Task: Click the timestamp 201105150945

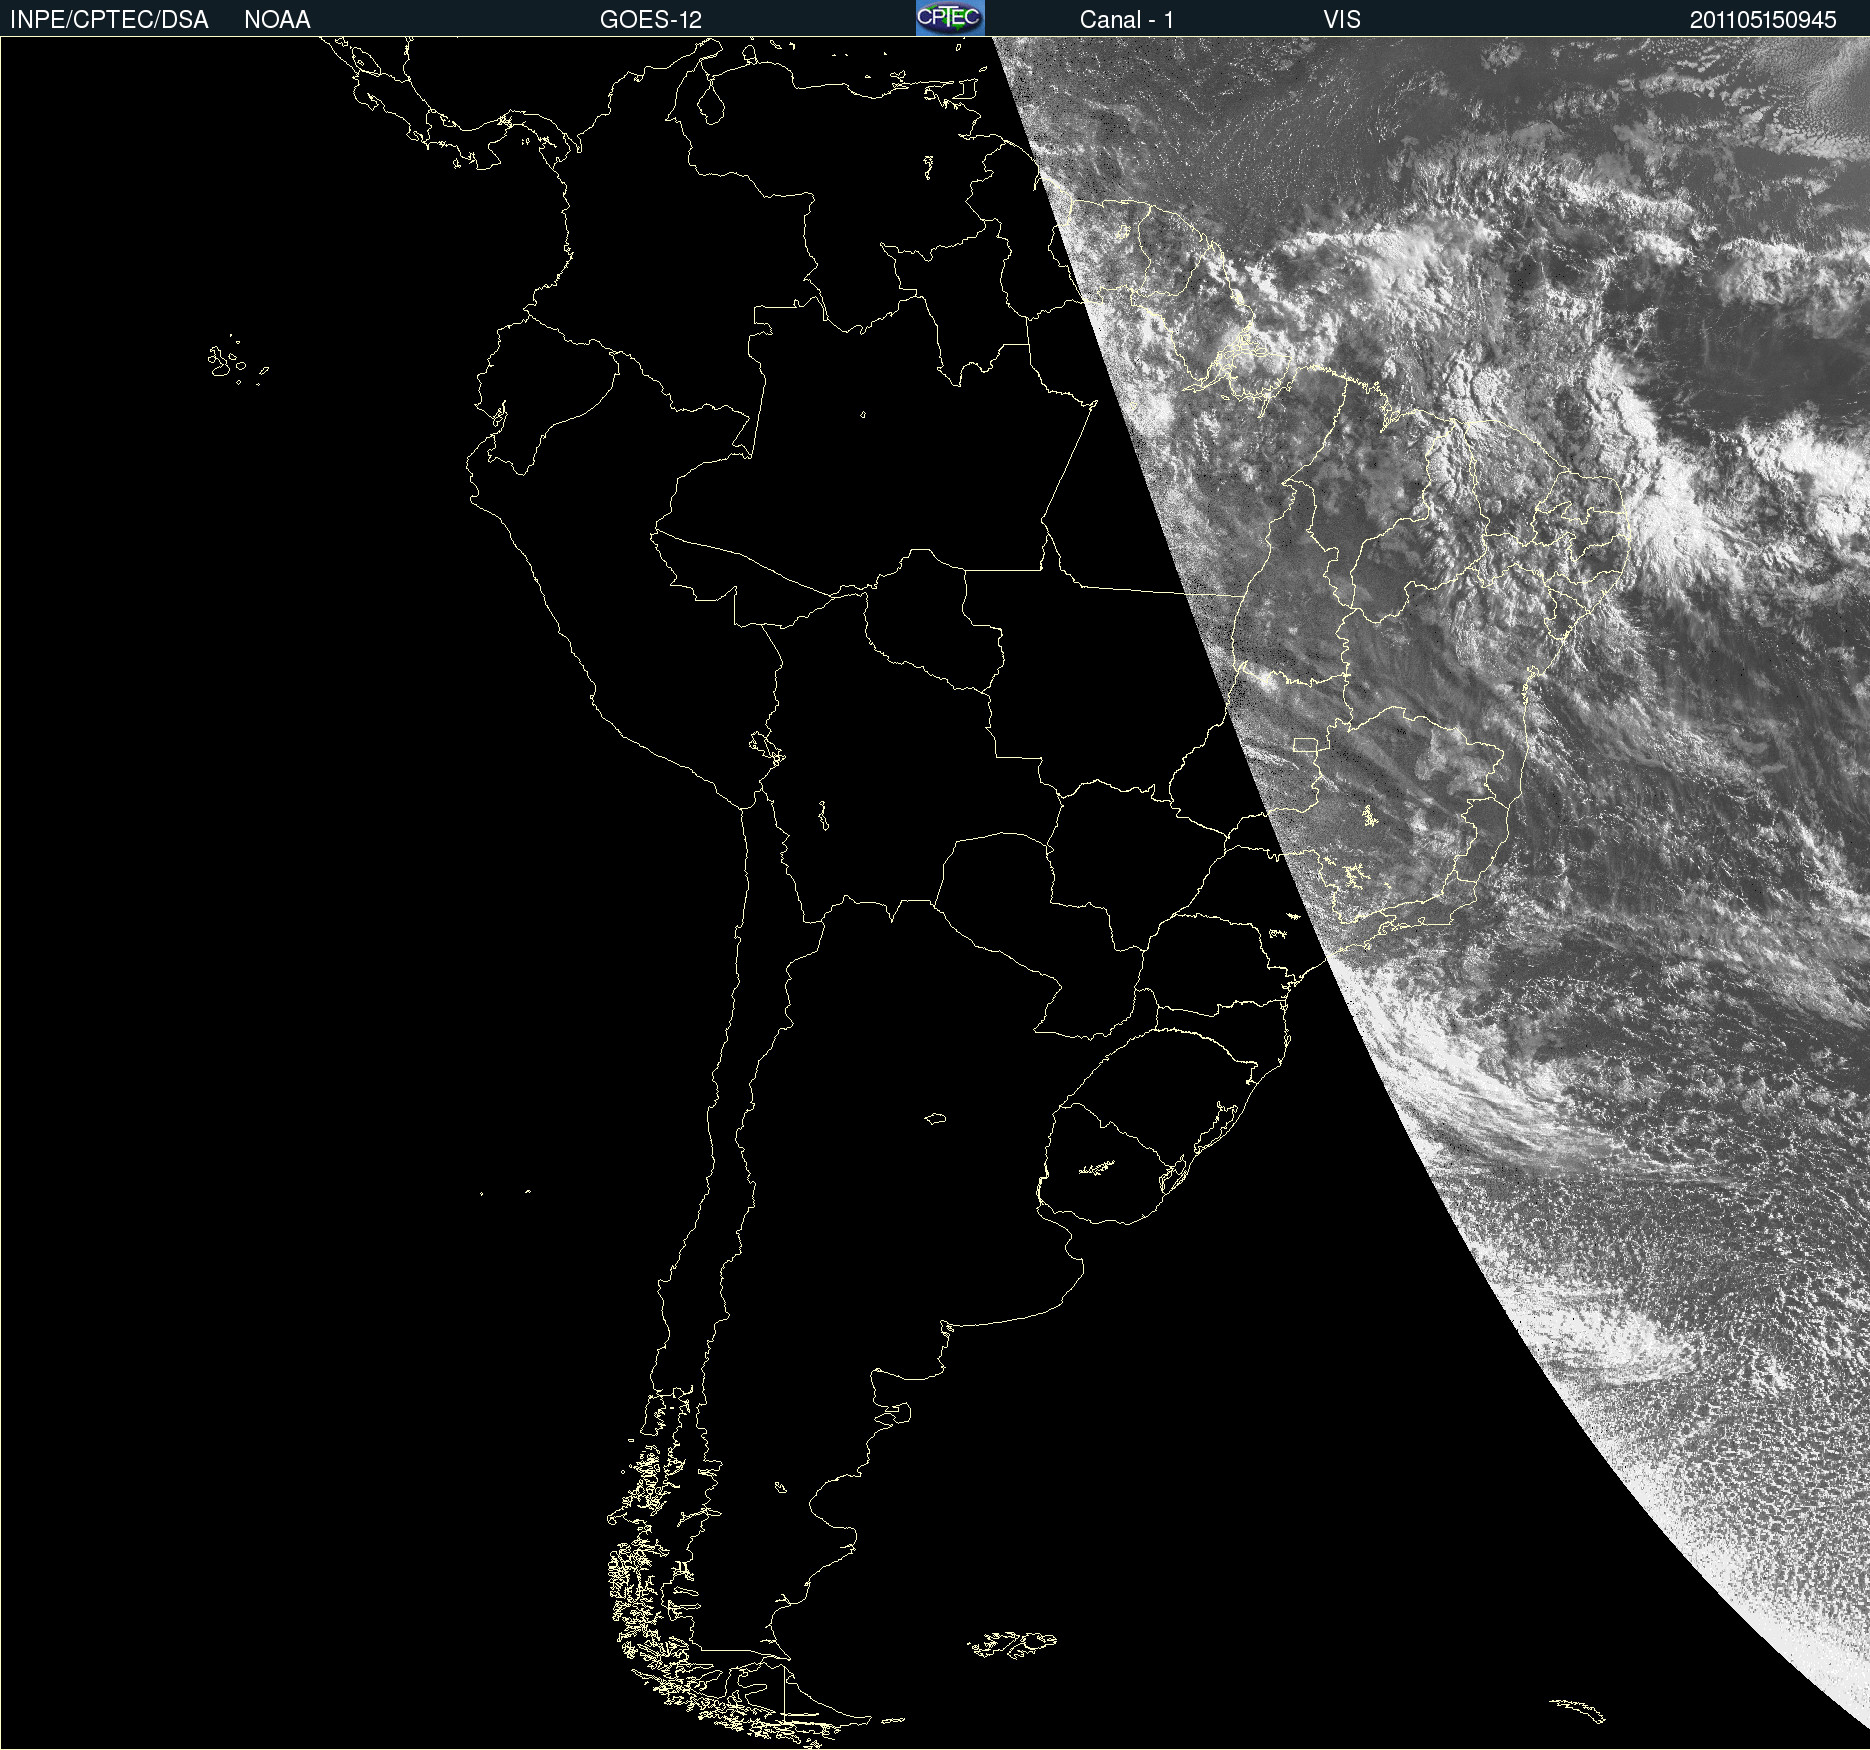Action: [x=1763, y=20]
